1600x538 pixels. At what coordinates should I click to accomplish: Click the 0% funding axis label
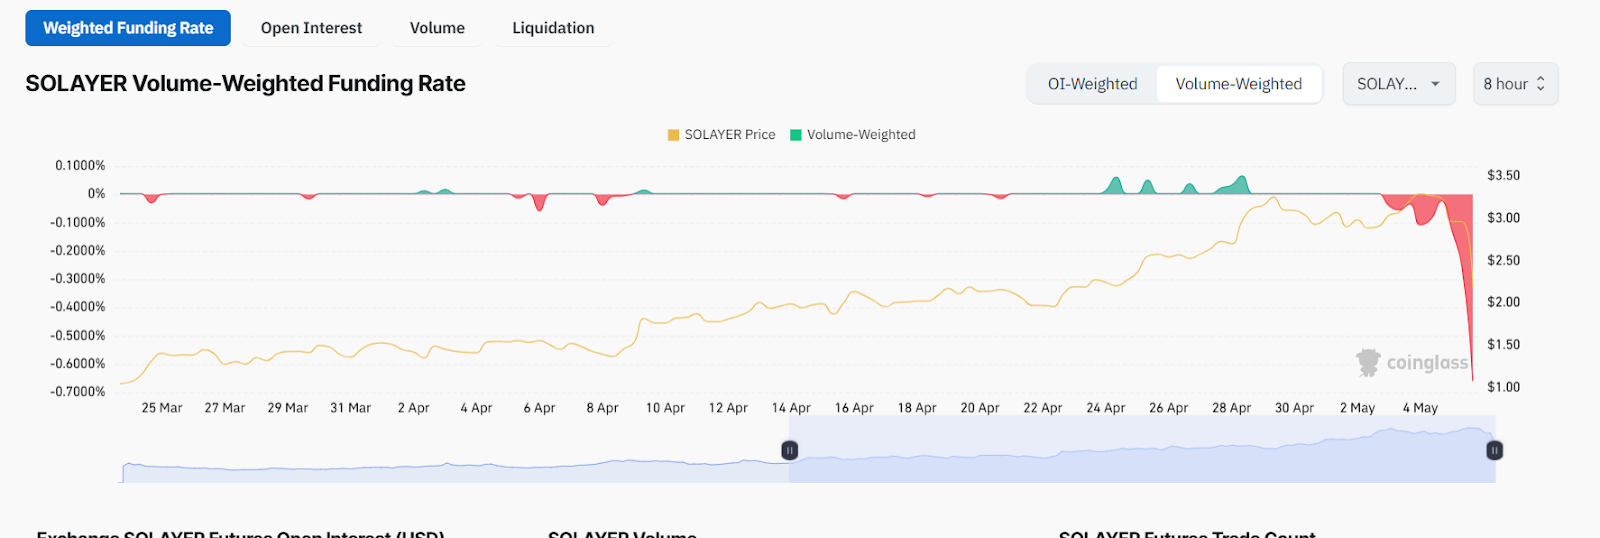[96, 194]
